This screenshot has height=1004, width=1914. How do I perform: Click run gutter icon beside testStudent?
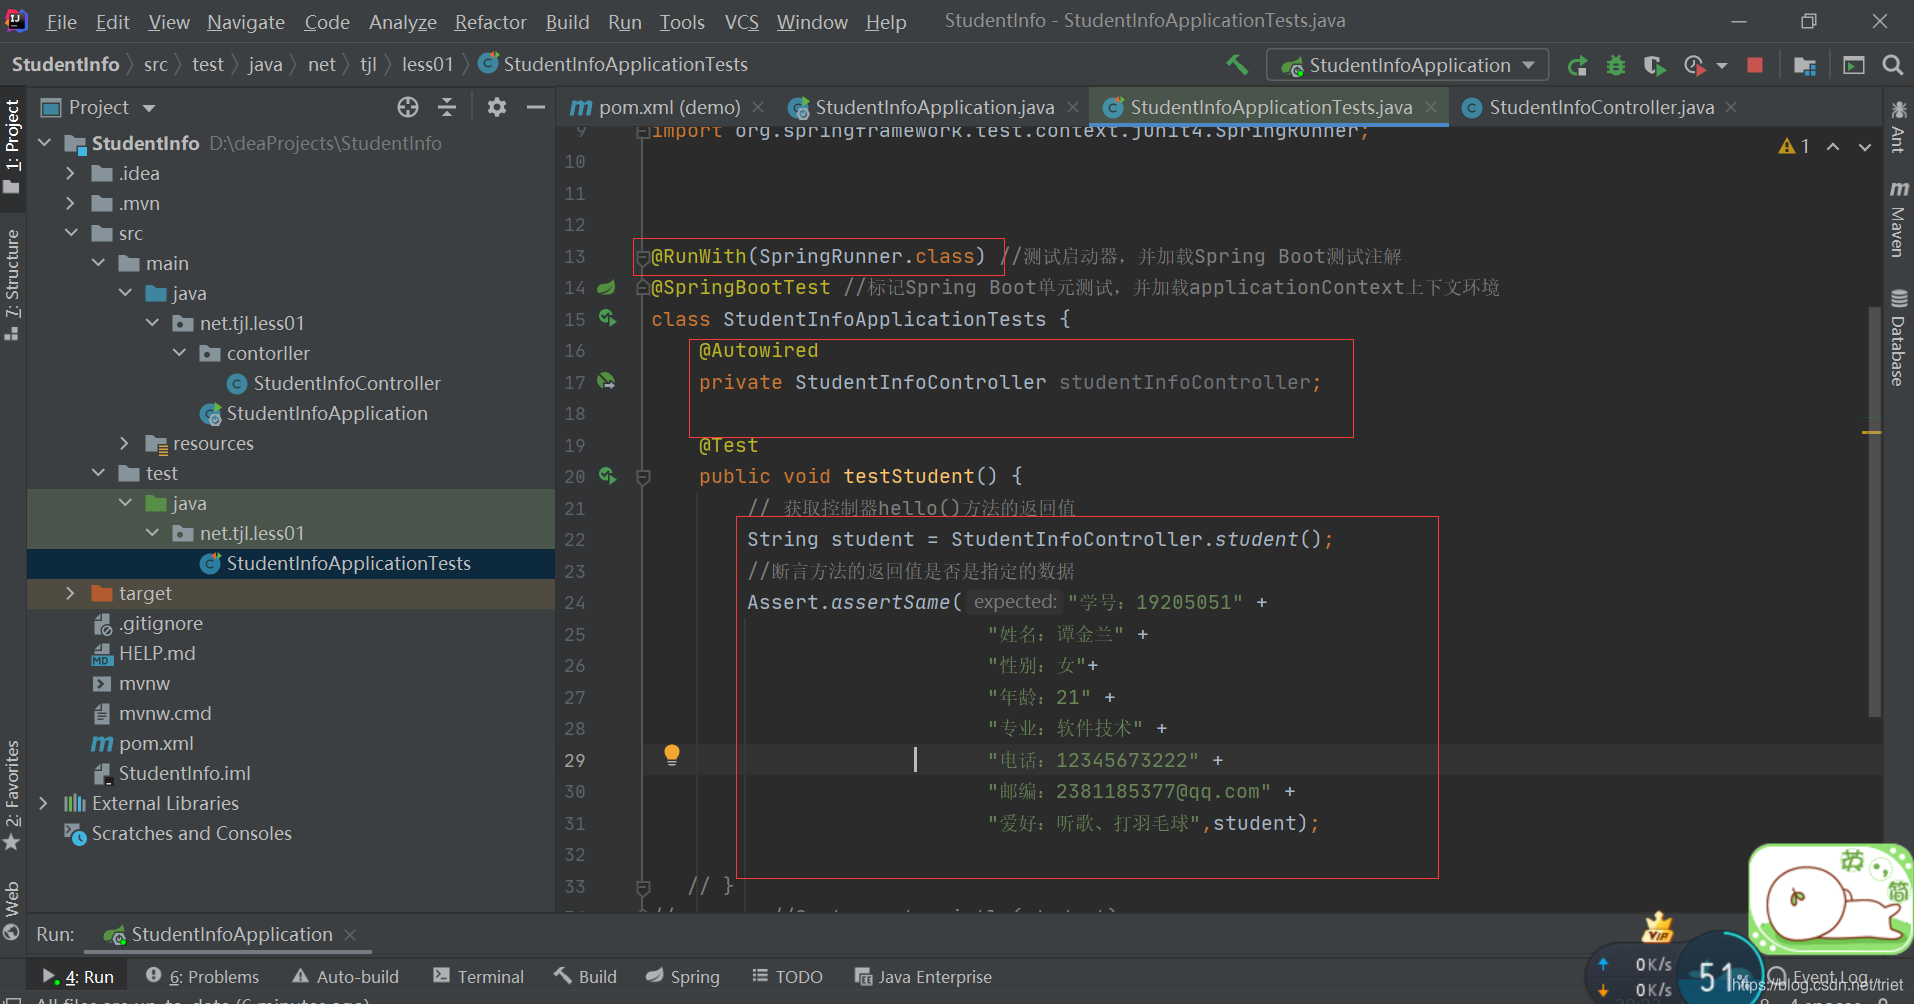(x=607, y=476)
